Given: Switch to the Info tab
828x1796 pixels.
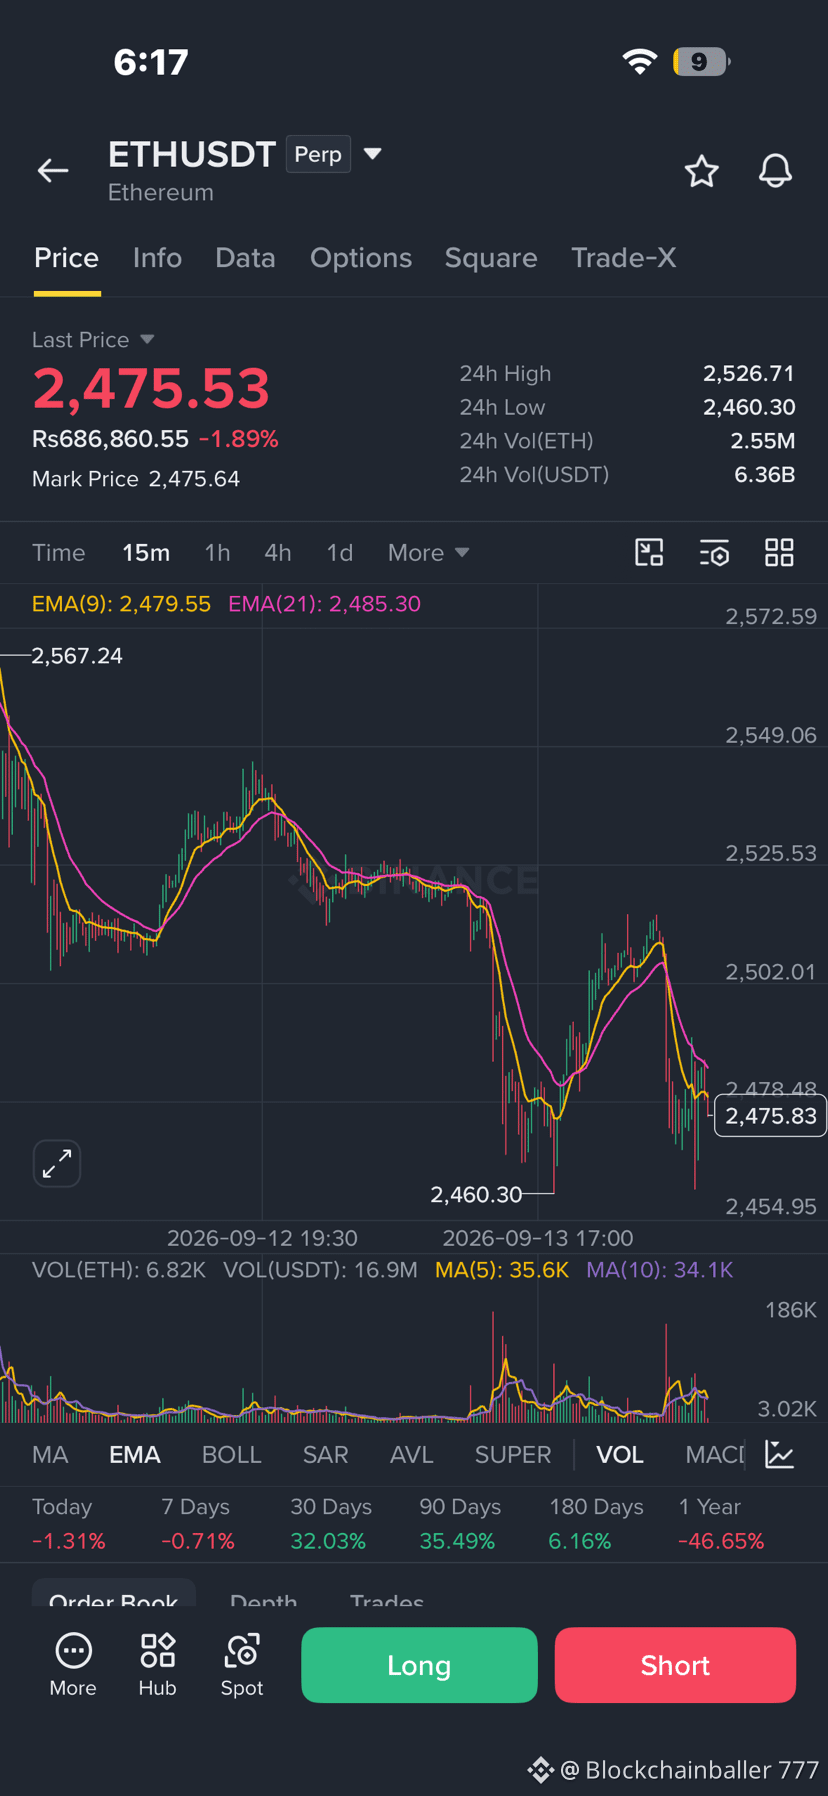Looking at the screenshot, I should pyautogui.click(x=157, y=258).
